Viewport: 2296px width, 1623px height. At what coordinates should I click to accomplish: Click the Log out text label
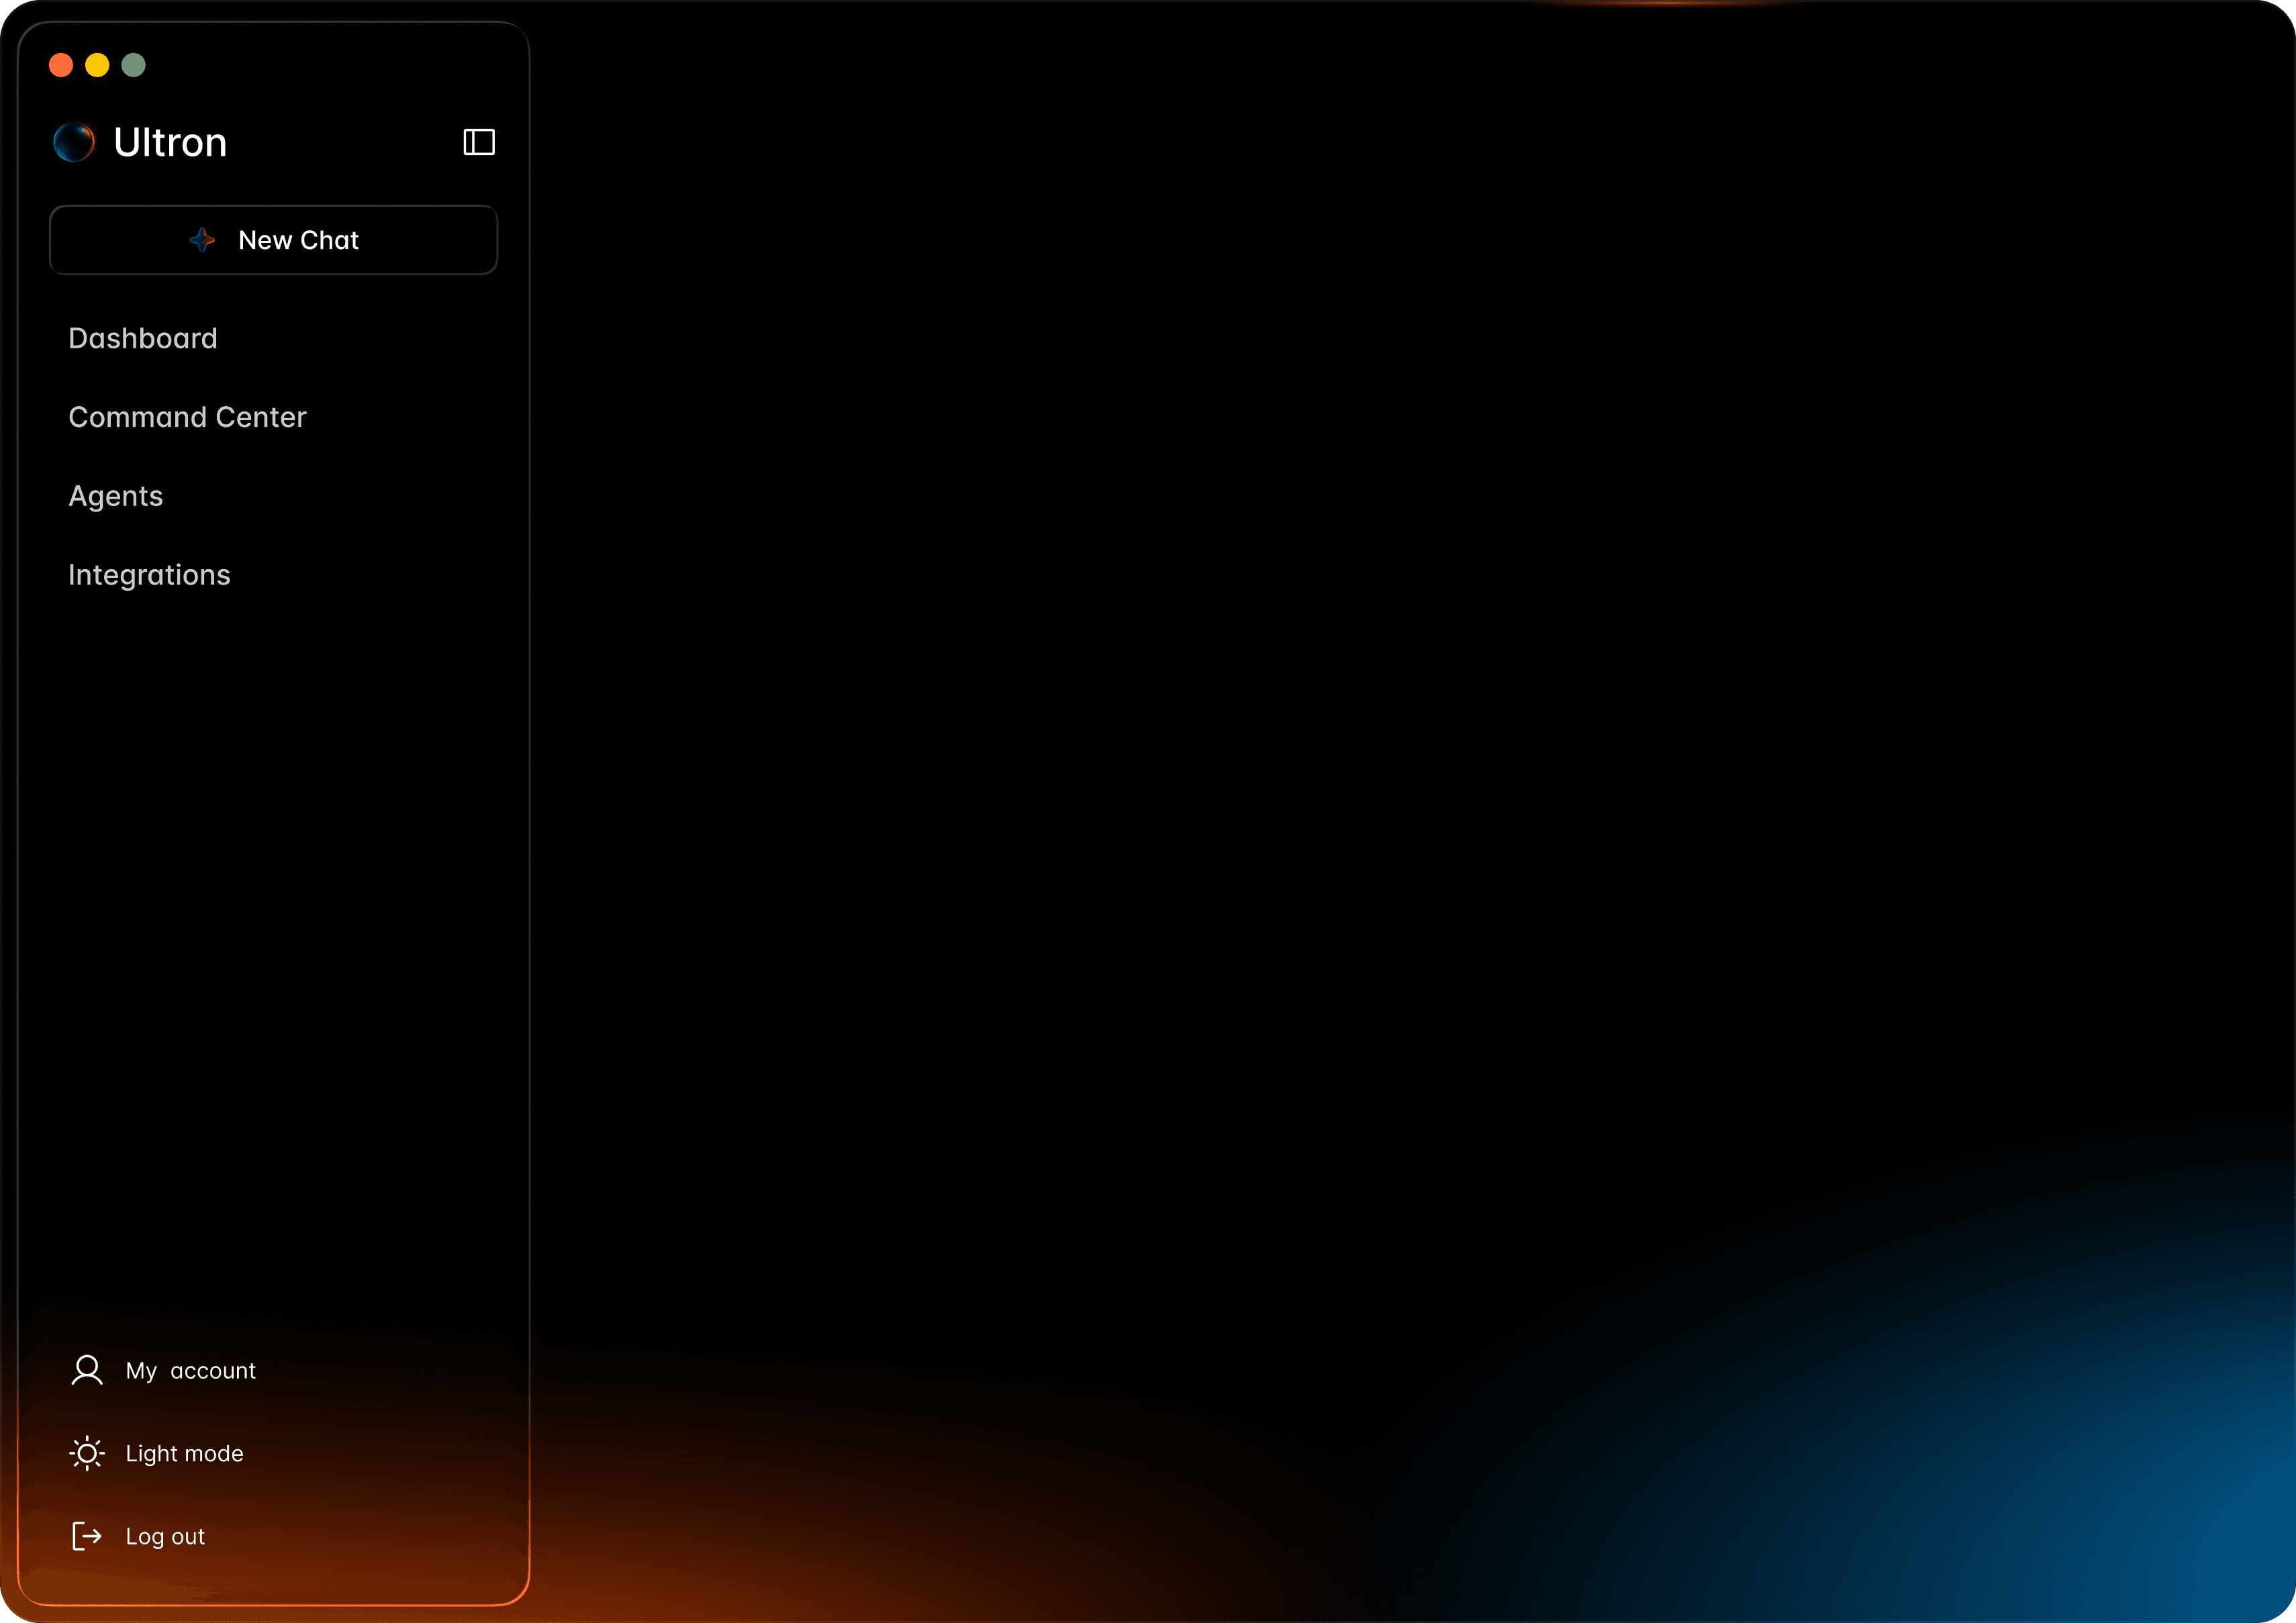[165, 1536]
